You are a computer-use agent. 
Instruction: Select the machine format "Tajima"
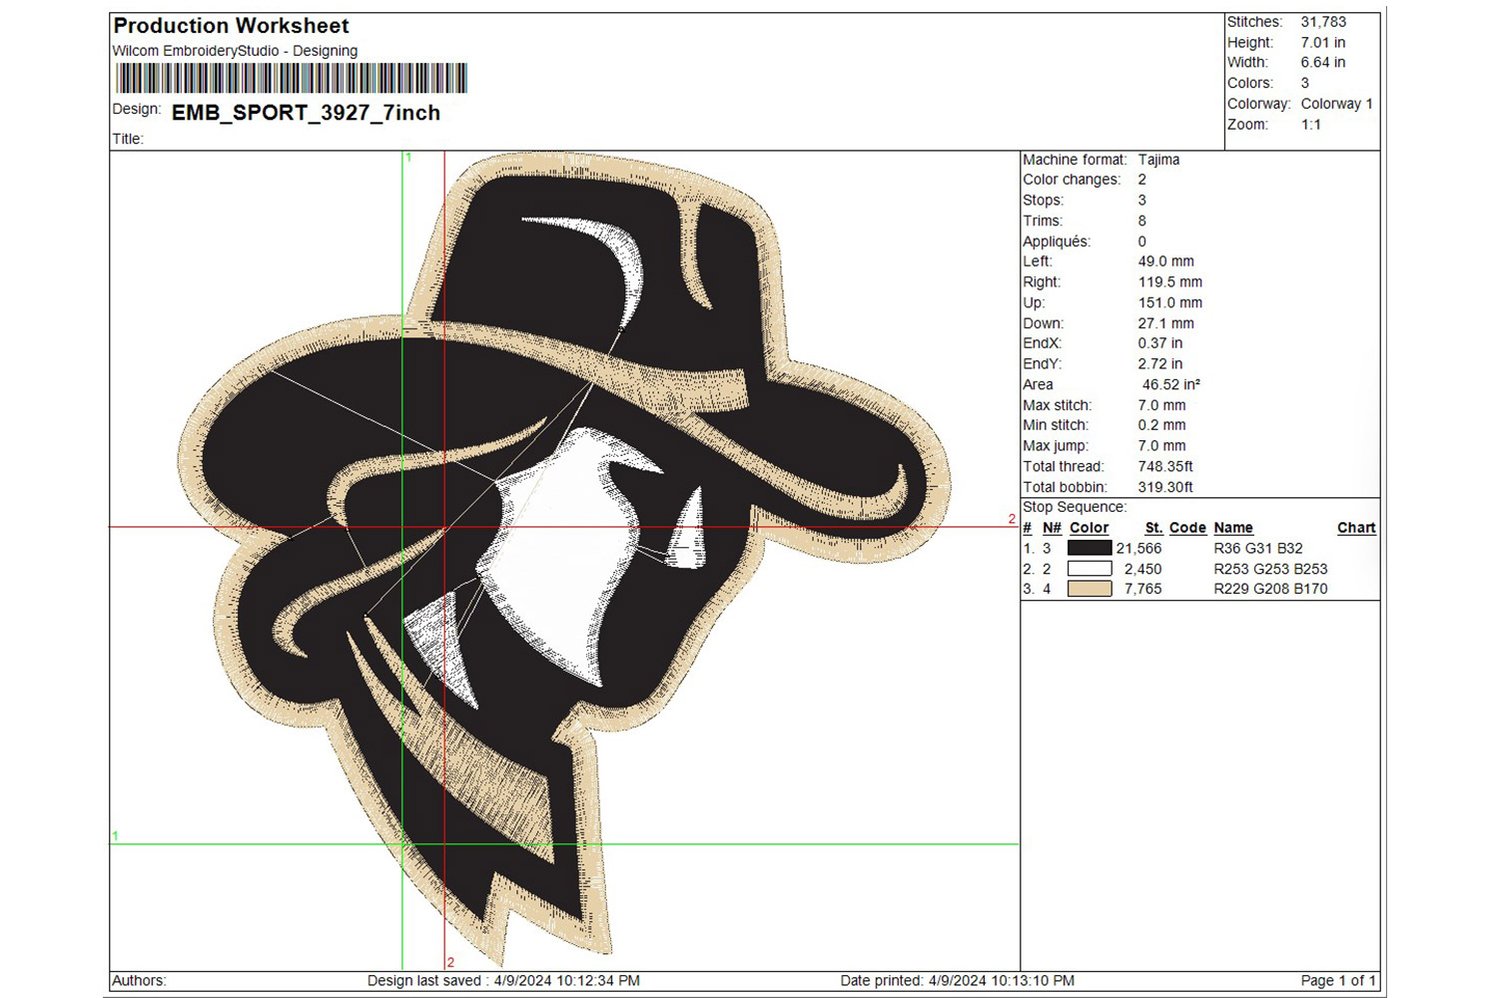tap(1159, 160)
